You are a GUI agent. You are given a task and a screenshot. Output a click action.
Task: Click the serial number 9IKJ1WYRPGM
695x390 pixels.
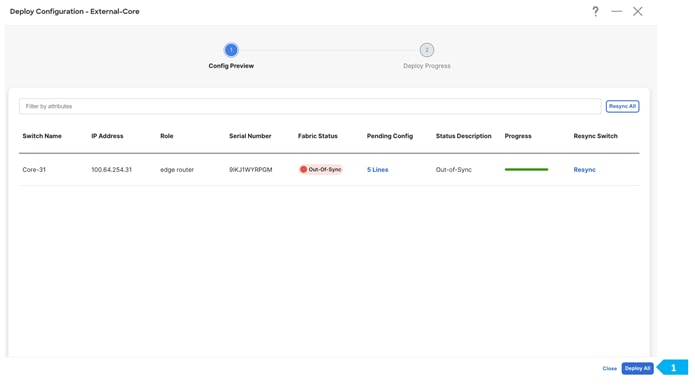[x=250, y=170]
